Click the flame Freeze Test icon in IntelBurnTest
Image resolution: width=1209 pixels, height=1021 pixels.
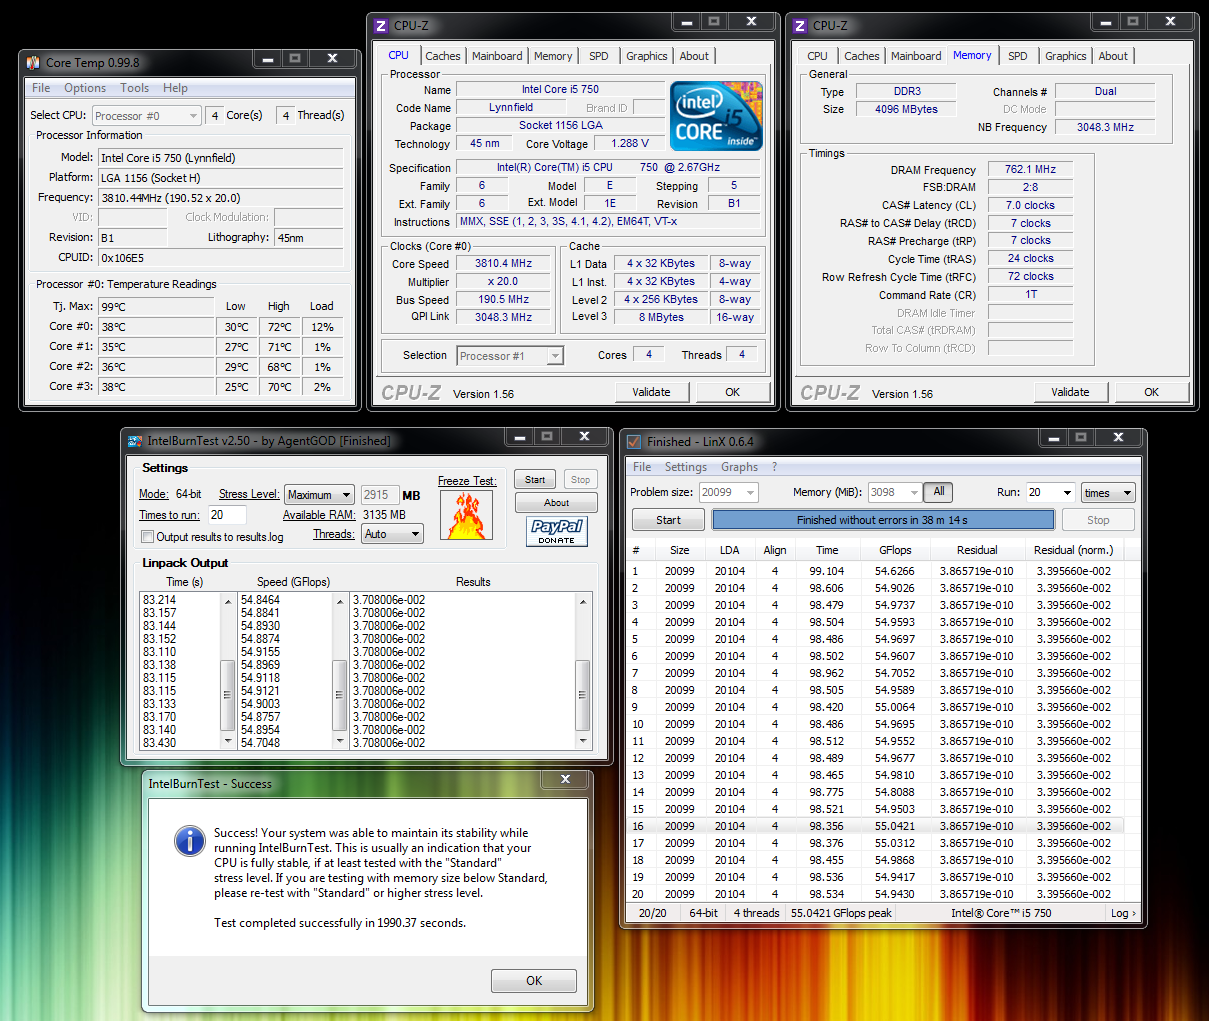[x=467, y=515]
